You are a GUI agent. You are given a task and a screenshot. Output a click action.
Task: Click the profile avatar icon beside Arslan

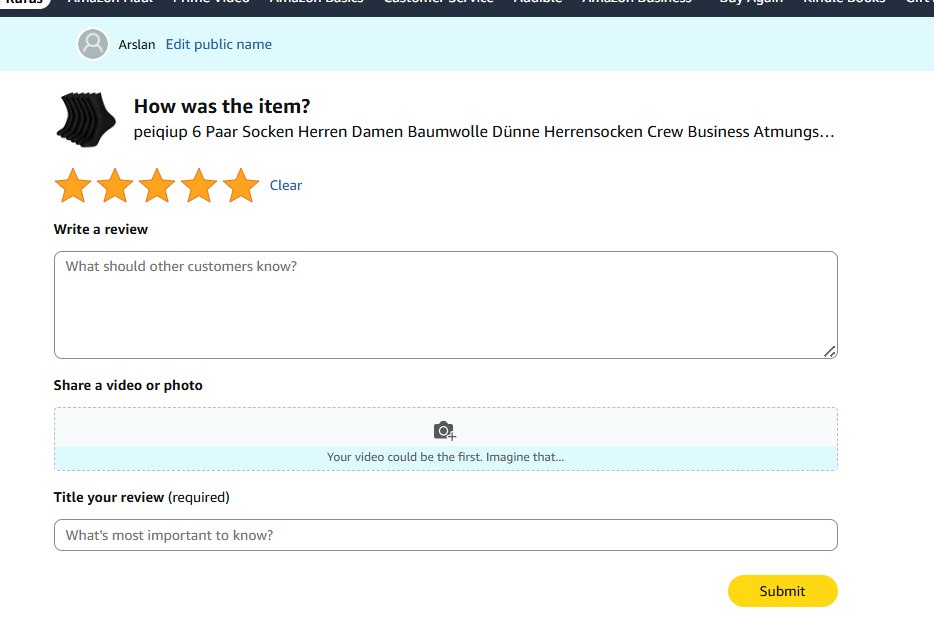click(93, 44)
